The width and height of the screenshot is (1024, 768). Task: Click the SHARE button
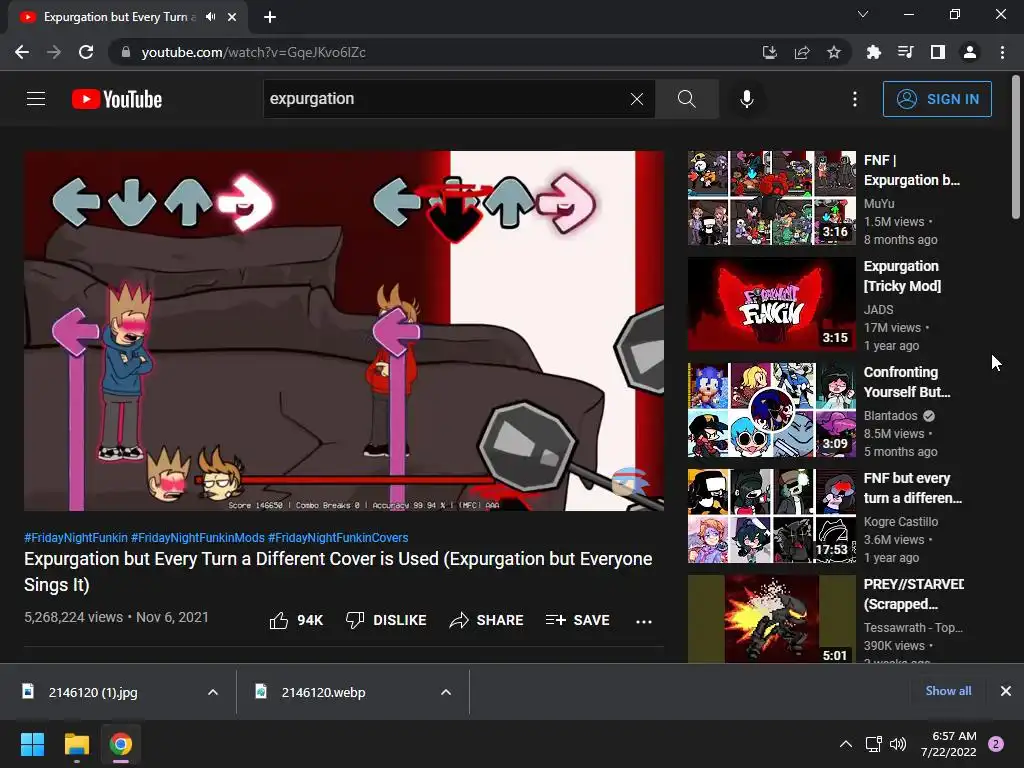tap(487, 620)
